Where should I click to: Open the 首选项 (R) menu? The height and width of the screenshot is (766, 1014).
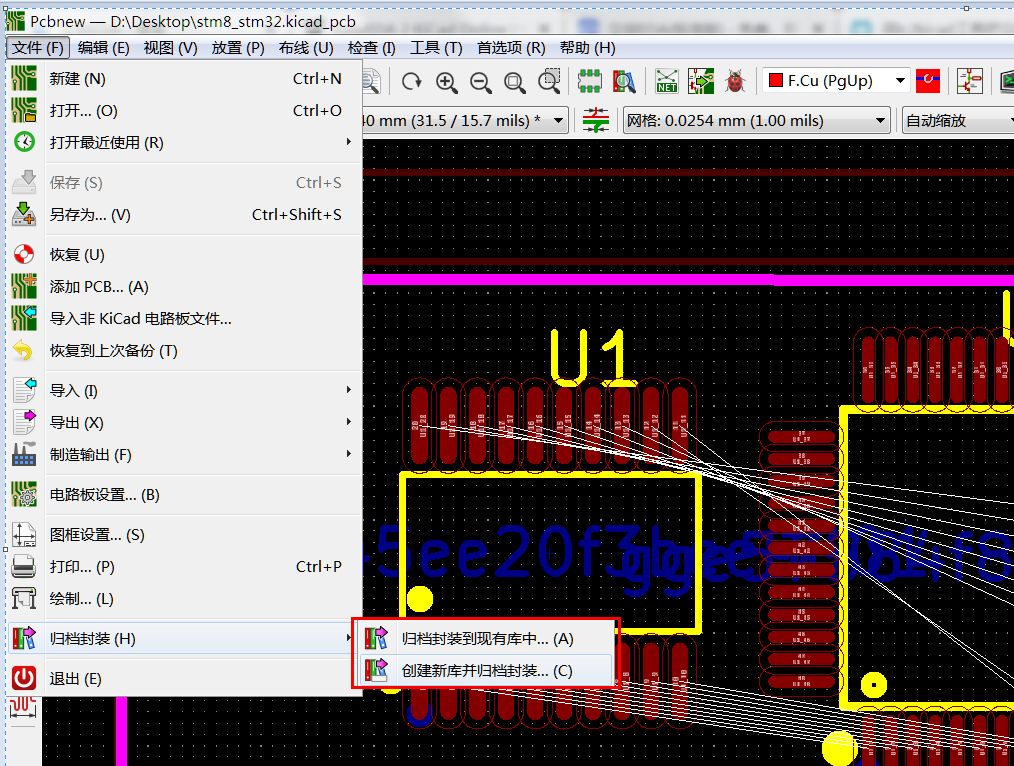pos(511,48)
